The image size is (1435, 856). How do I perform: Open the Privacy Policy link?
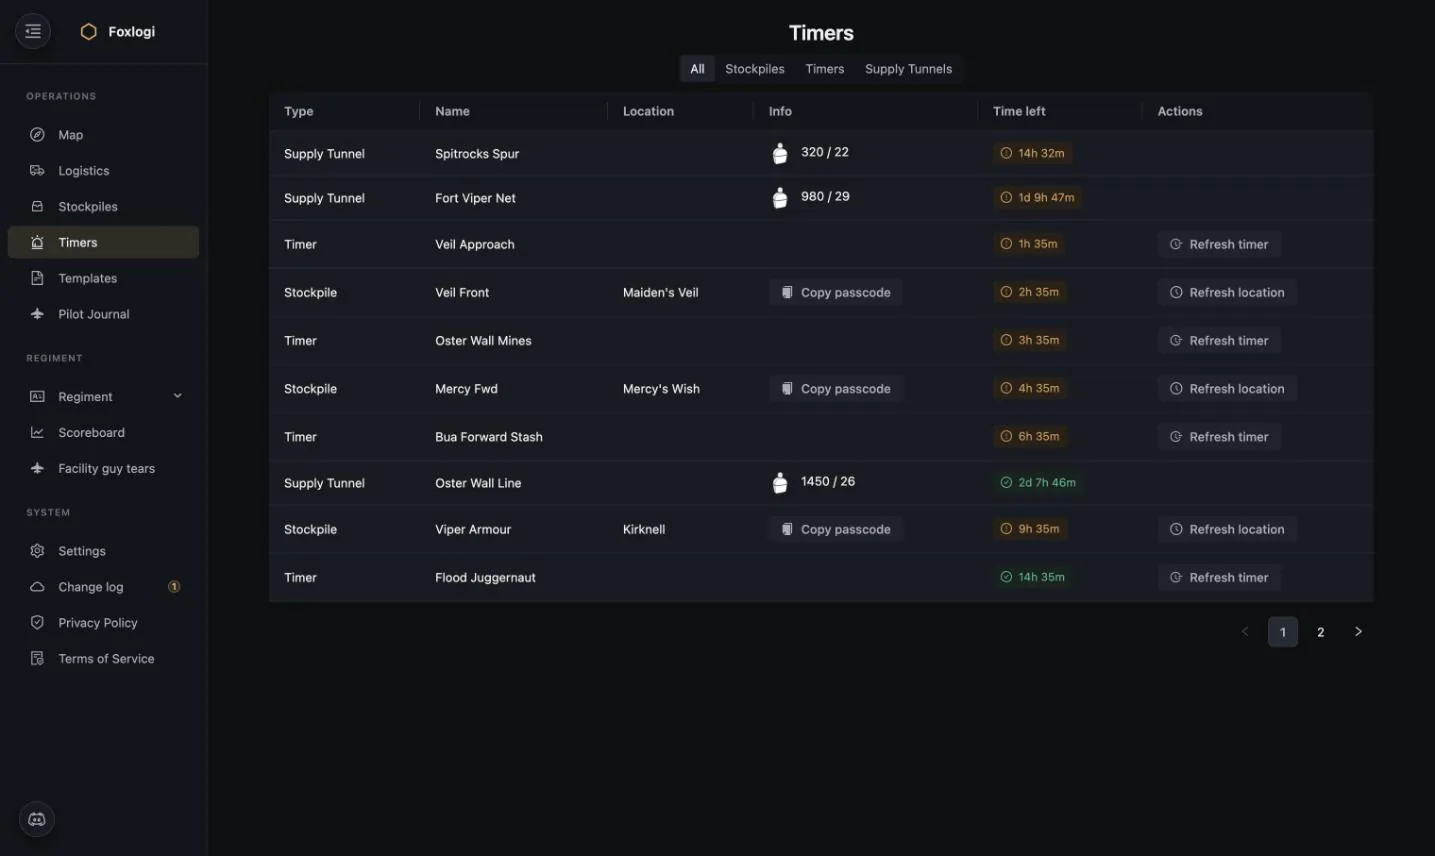coord(98,623)
